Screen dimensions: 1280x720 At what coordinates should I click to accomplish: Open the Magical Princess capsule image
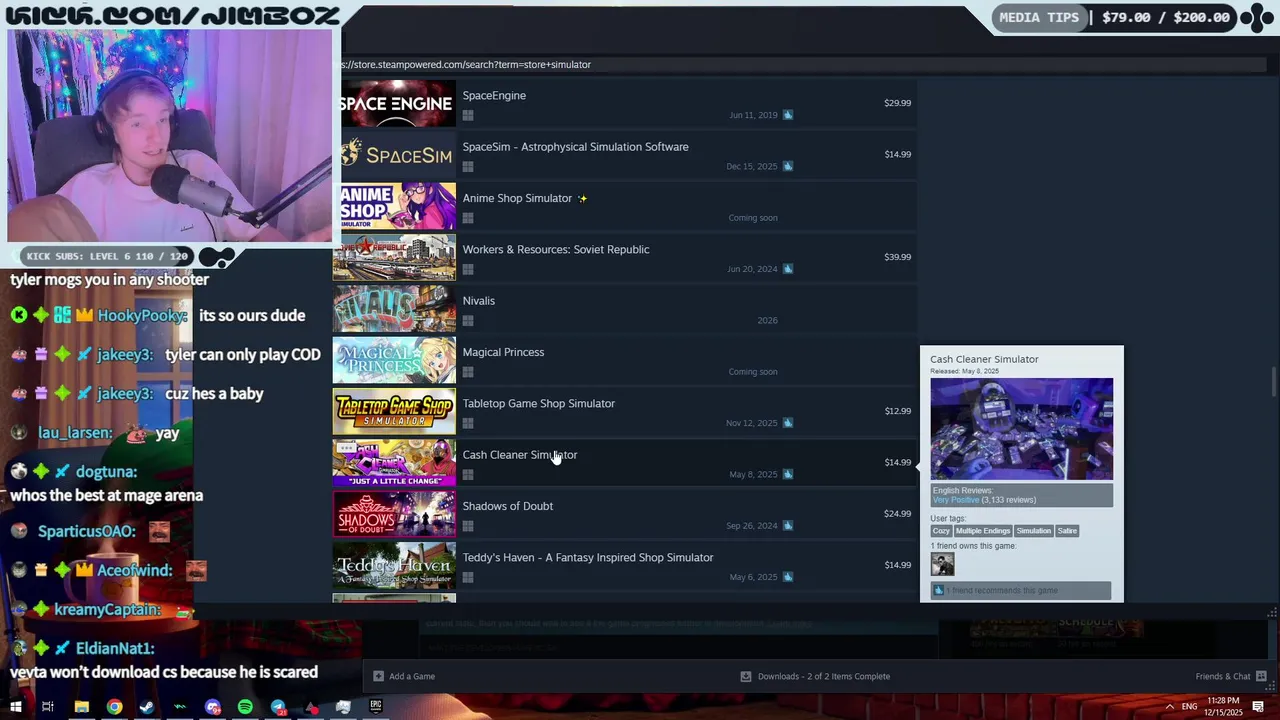(394, 360)
